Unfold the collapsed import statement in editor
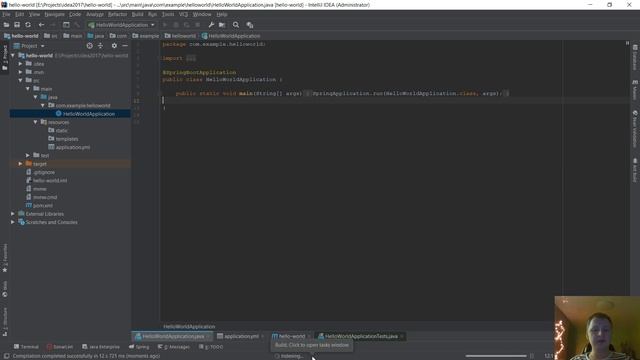This screenshot has width=640, height=360. [x=191, y=58]
